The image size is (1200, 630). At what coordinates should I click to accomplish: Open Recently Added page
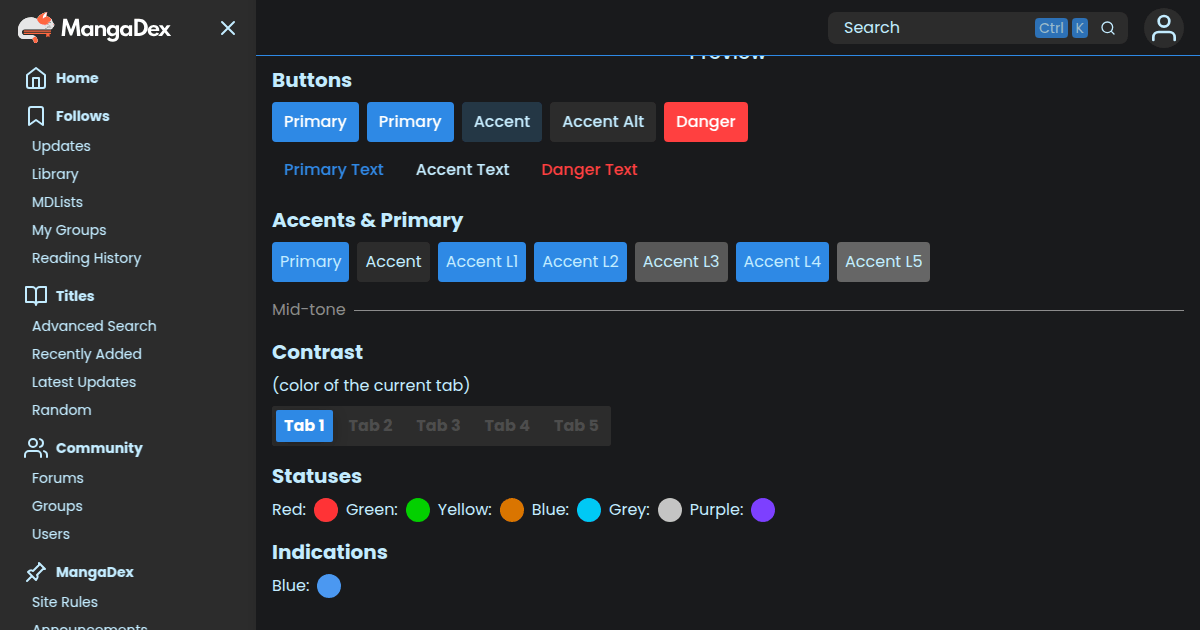click(87, 354)
